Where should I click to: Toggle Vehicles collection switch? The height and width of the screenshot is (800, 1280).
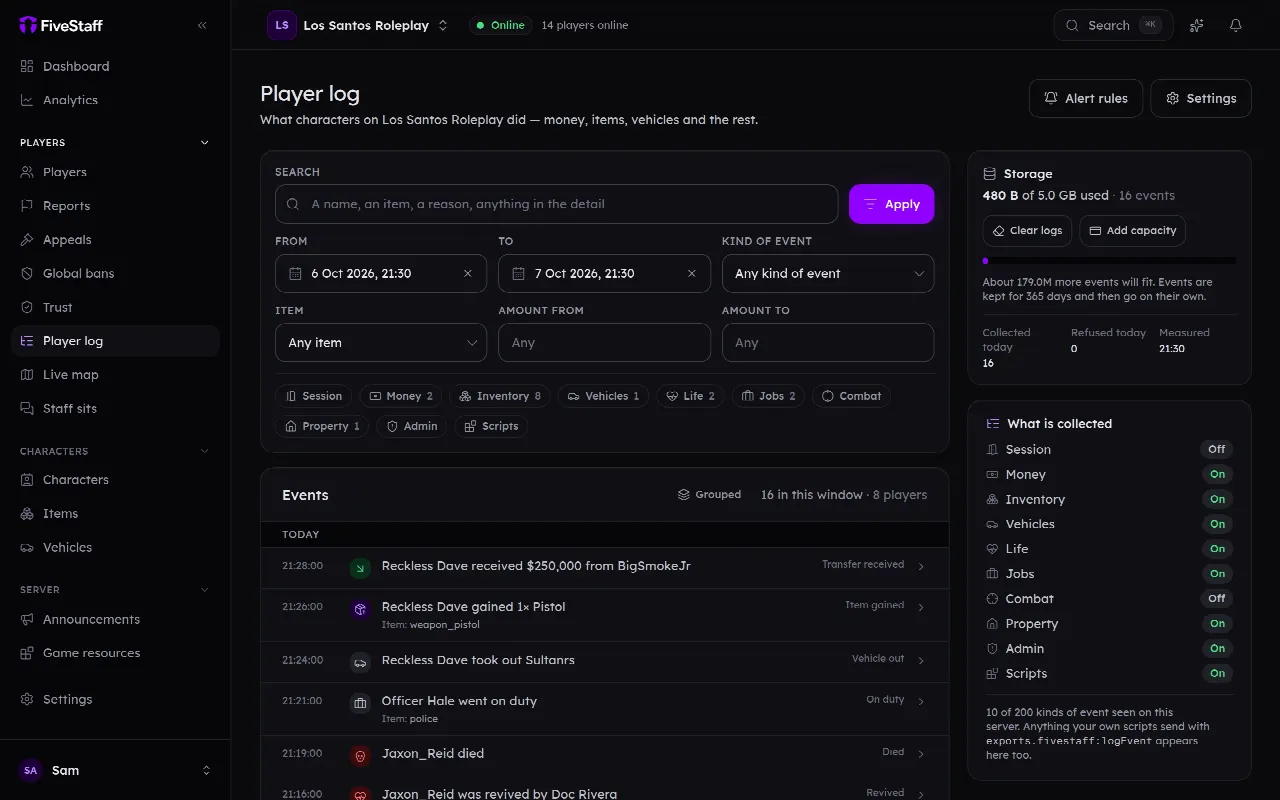coord(1217,524)
